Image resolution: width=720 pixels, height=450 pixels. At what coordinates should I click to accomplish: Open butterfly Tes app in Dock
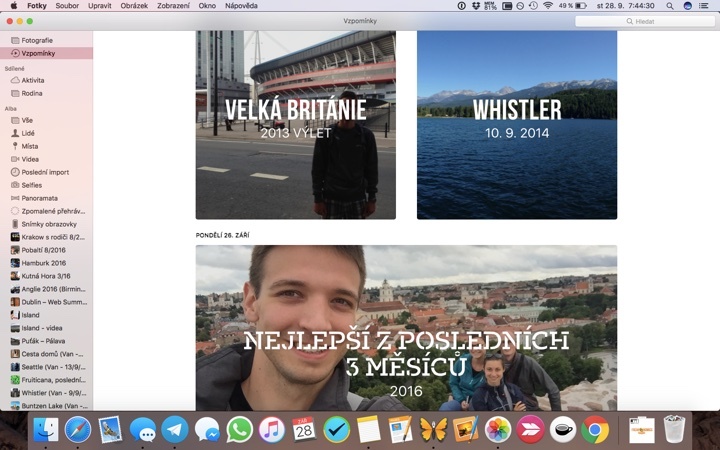click(x=433, y=430)
